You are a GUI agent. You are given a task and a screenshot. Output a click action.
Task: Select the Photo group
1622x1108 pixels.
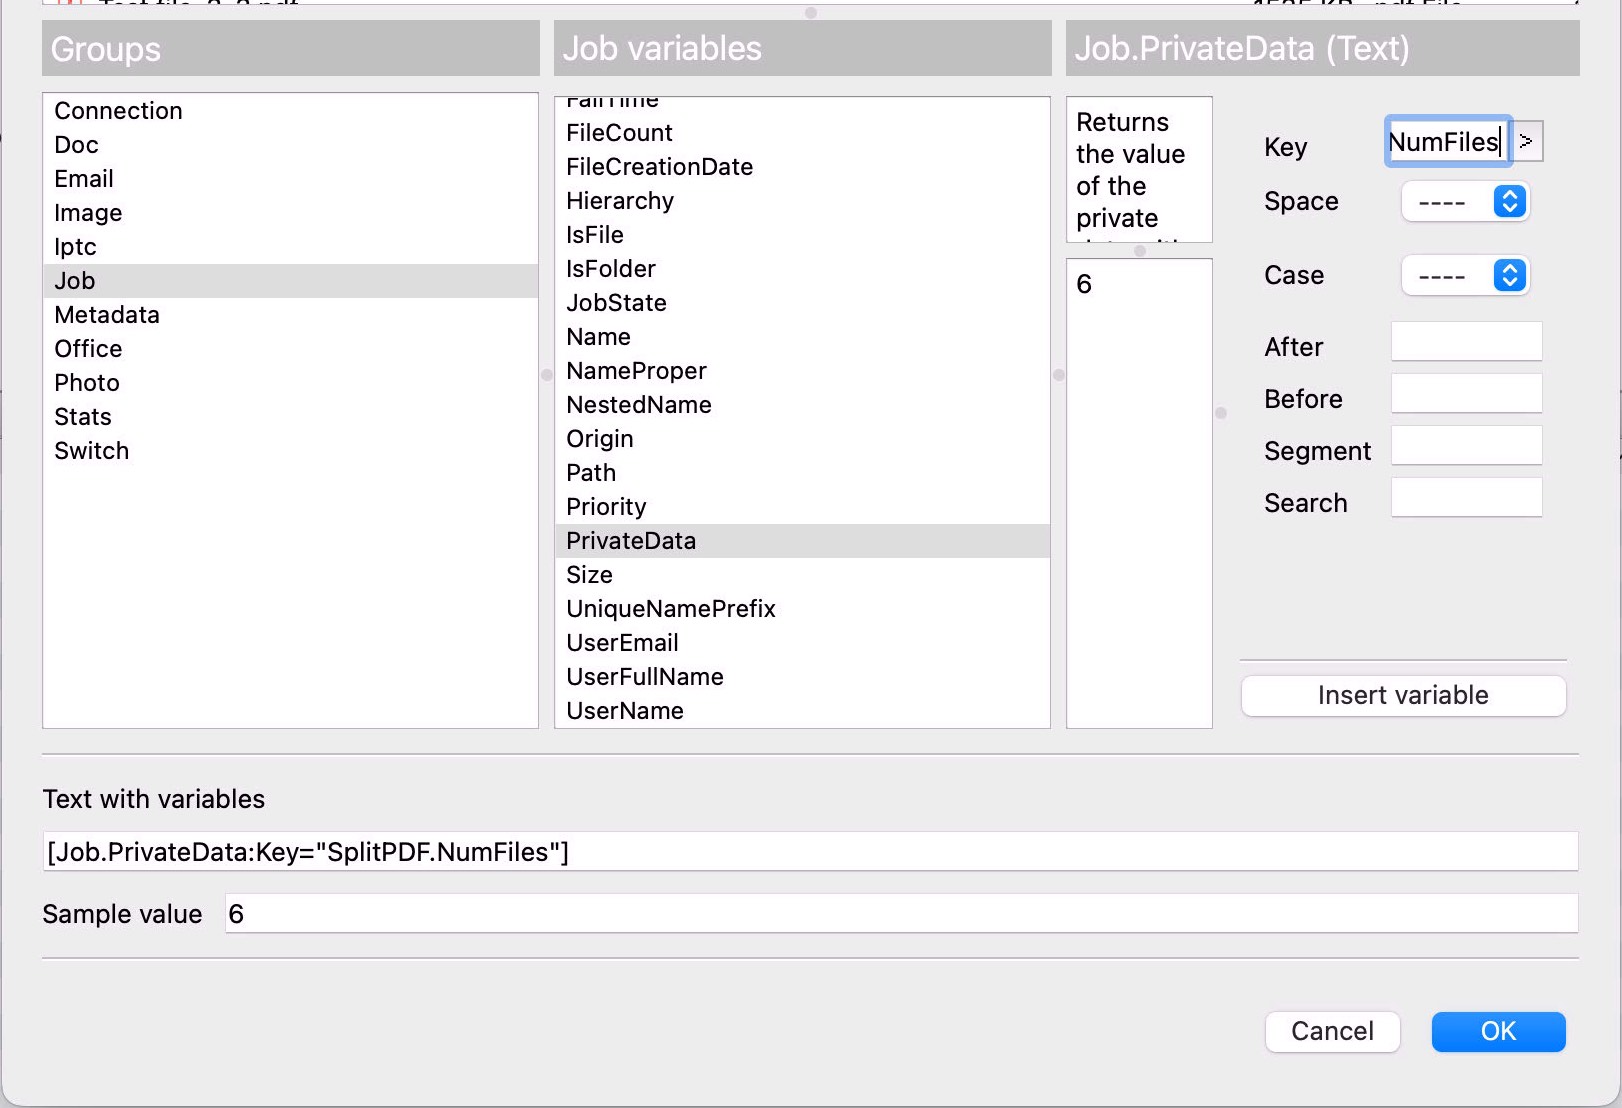87,382
